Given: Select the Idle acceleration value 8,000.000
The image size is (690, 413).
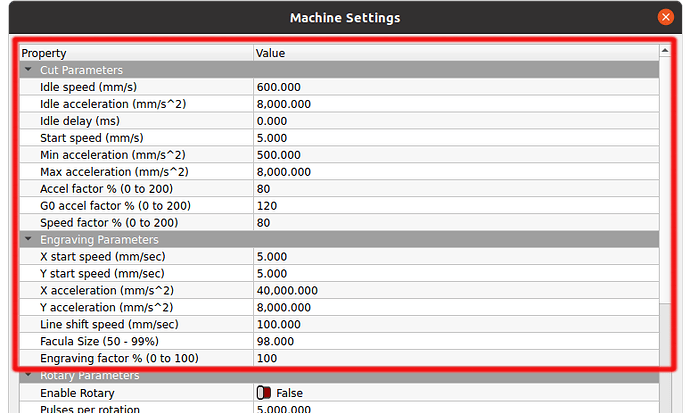Looking at the screenshot, I should coord(455,104).
